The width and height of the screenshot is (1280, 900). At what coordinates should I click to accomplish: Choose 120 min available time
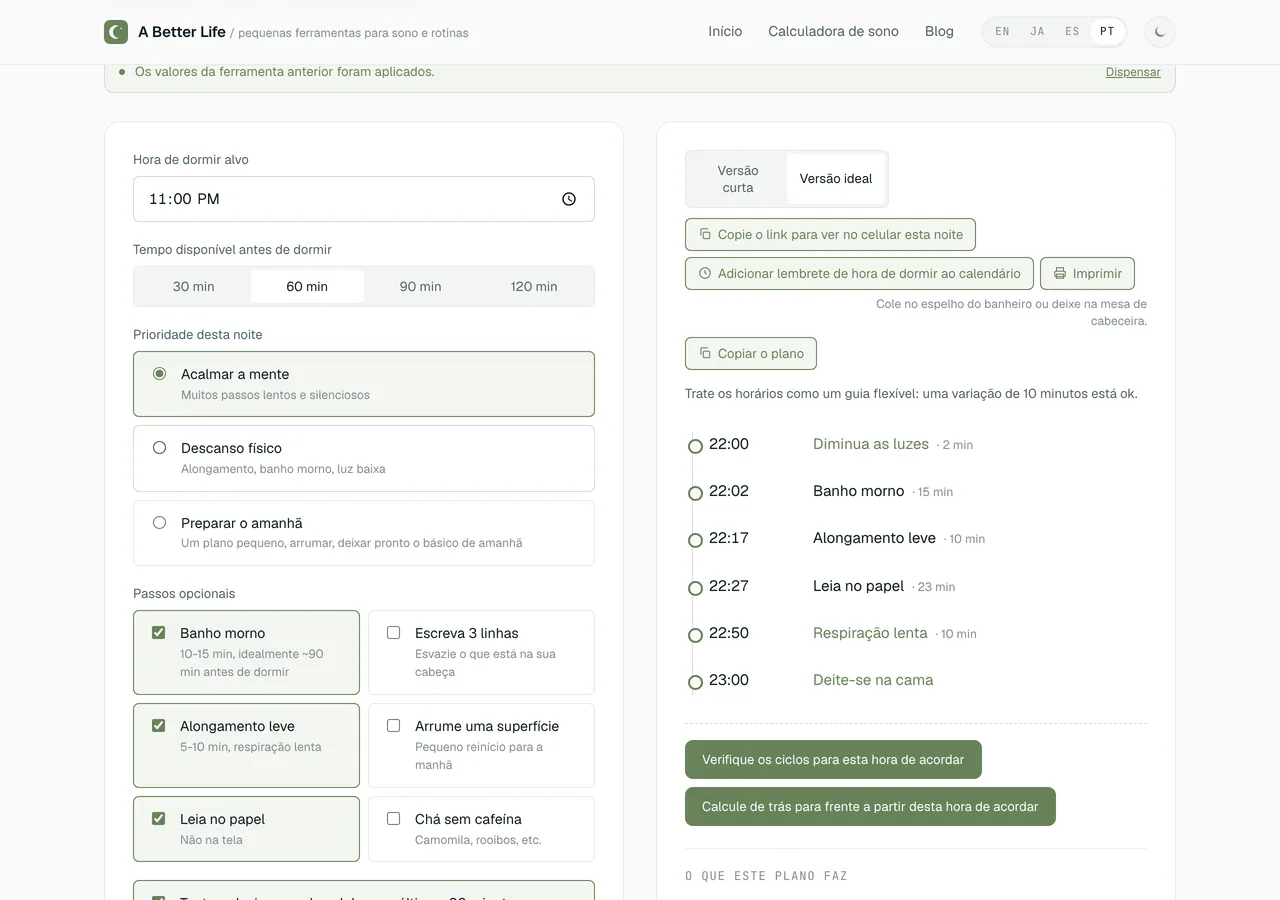click(534, 286)
